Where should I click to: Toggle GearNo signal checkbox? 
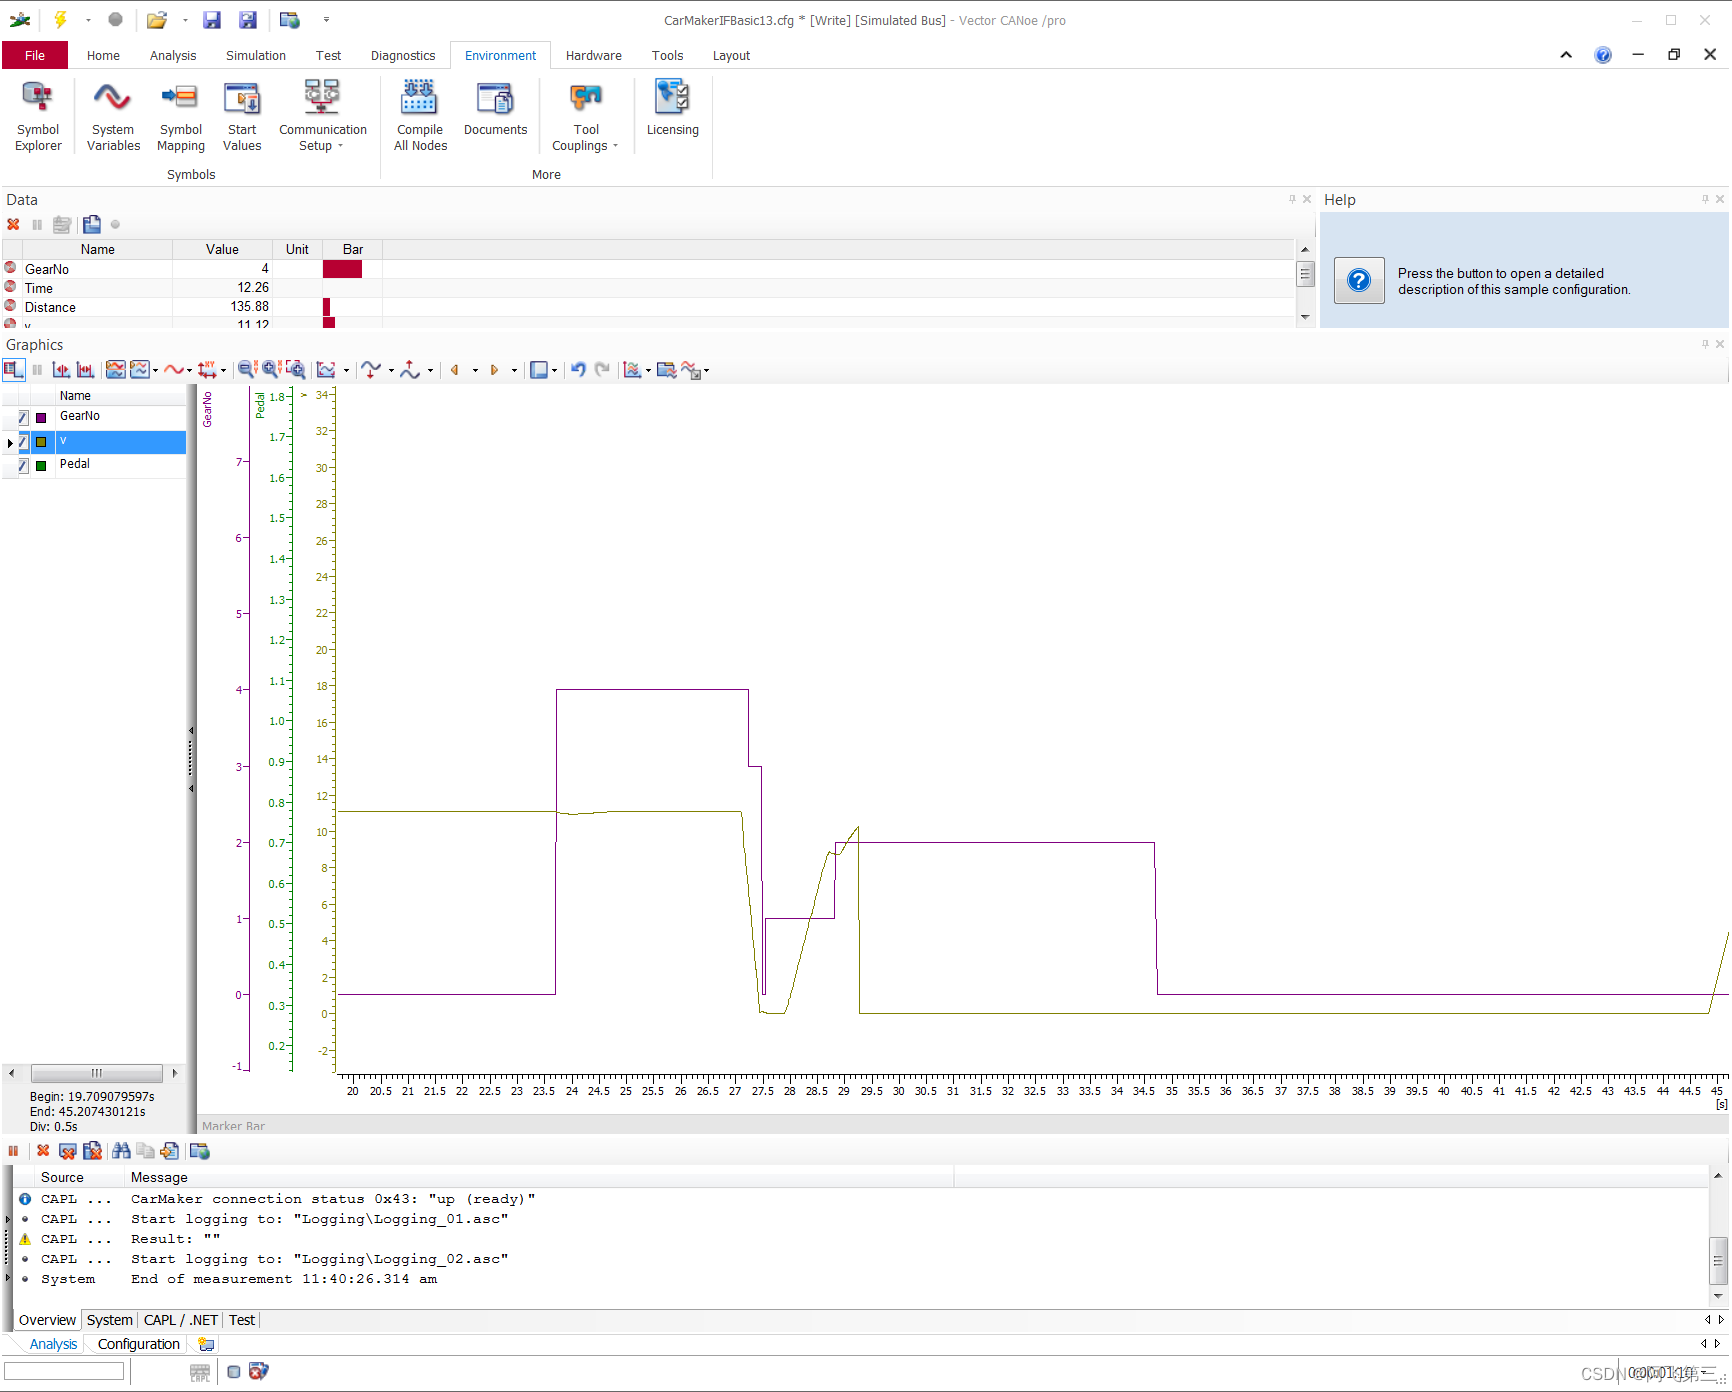pos(23,417)
